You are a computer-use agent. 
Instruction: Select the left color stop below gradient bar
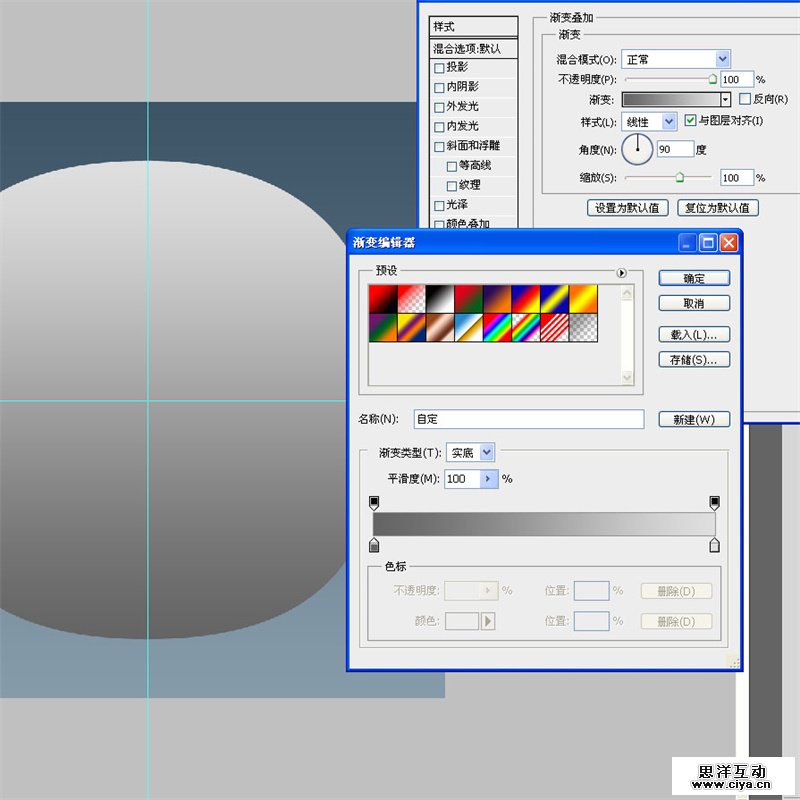pyautogui.click(x=374, y=545)
